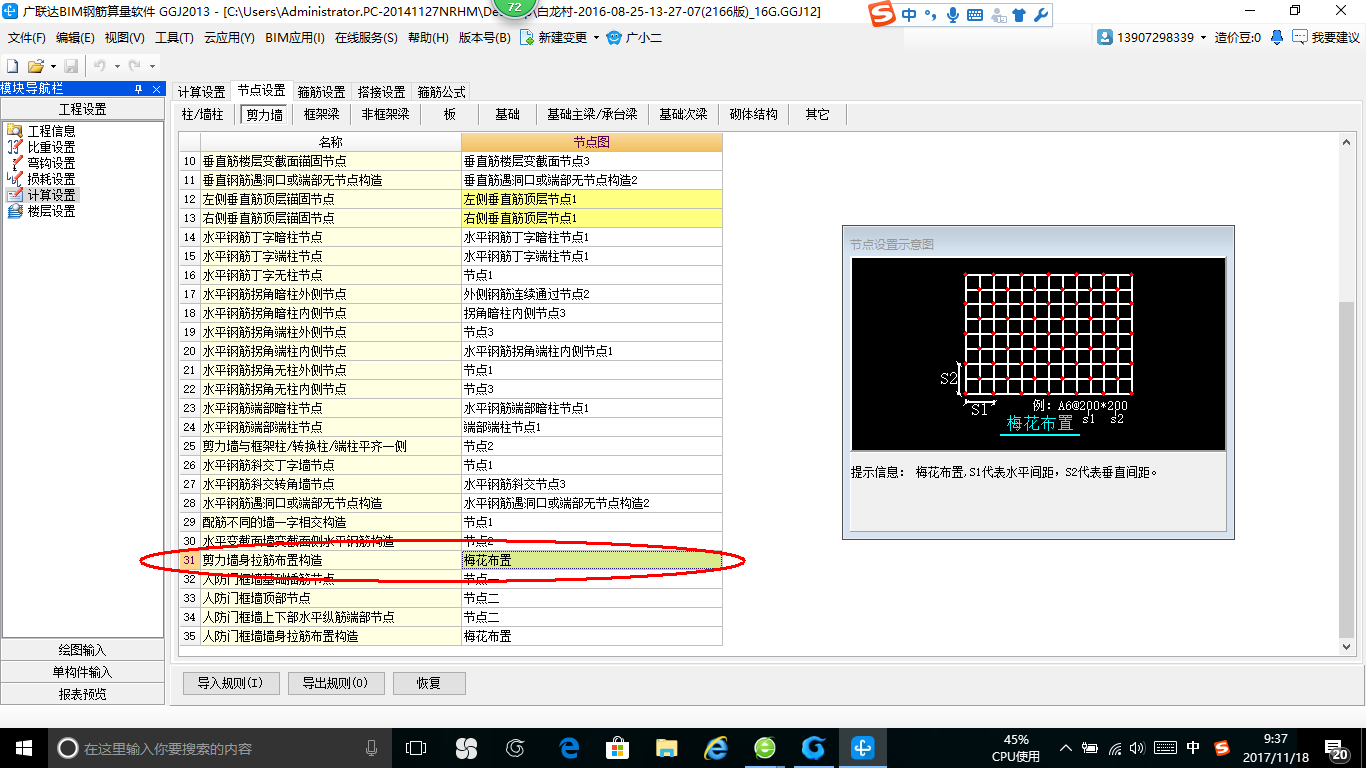The width and height of the screenshot is (1366, 768).
Task: Expand the account 13907298339 dropdown
Action: coord(1204,38)
